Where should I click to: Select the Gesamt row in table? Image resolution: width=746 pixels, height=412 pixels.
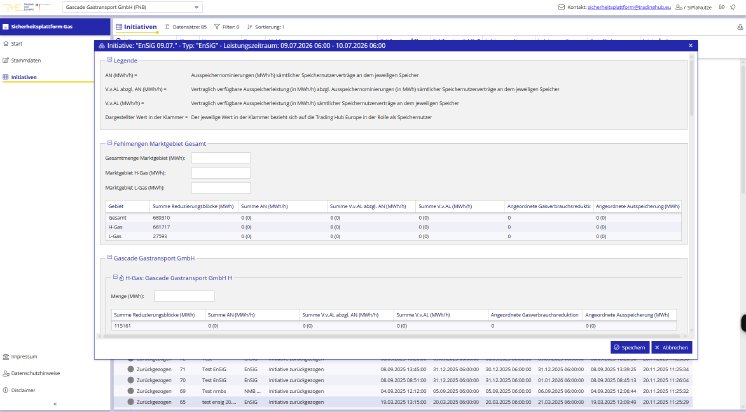pos(393,218)
